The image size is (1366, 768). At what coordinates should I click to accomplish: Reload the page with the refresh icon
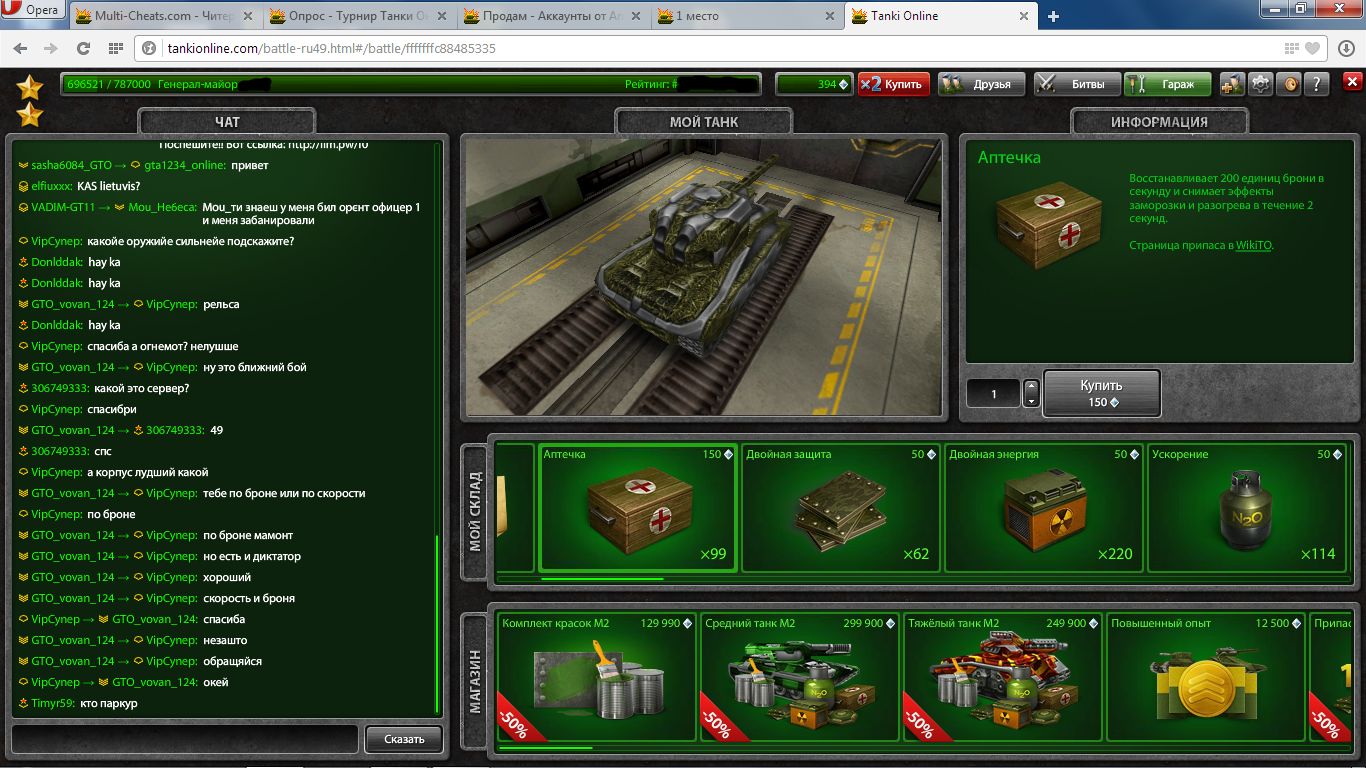tap(86, 49)
